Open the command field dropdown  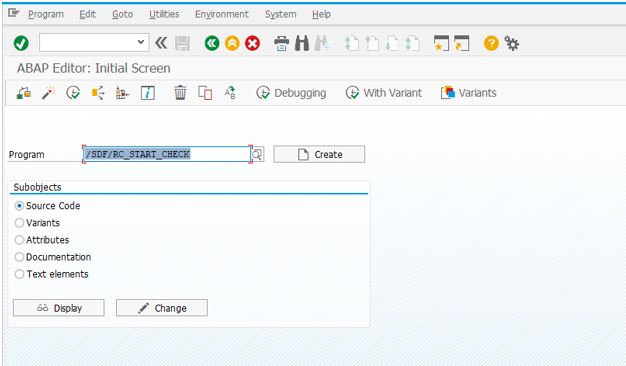[141, 42]
